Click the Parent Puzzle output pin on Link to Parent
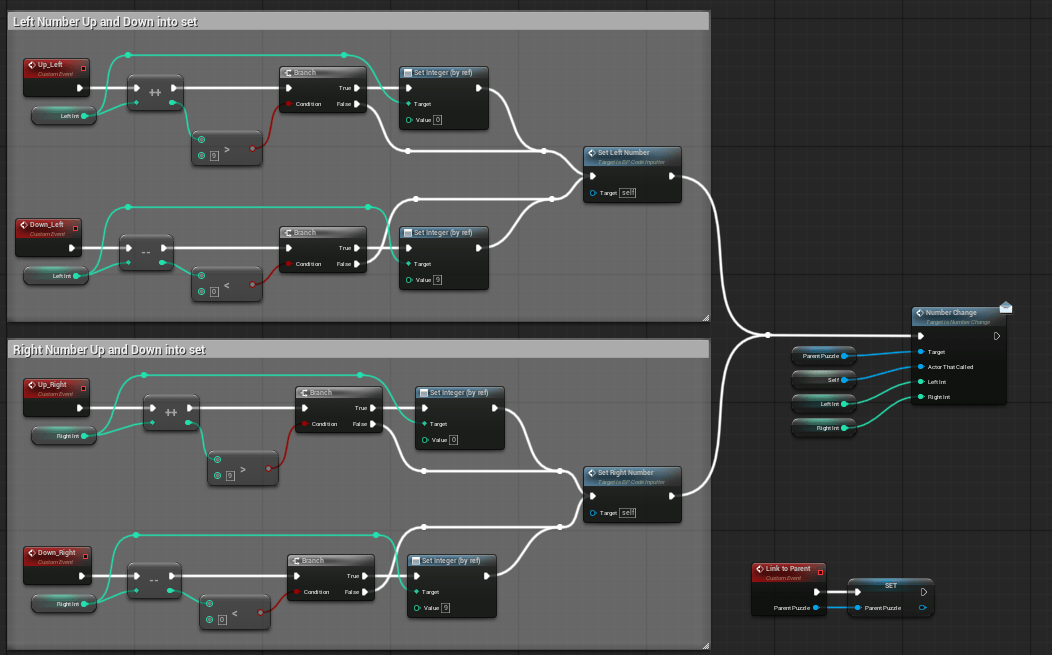This screenshot has width=1052, height=655. [816, 608]
